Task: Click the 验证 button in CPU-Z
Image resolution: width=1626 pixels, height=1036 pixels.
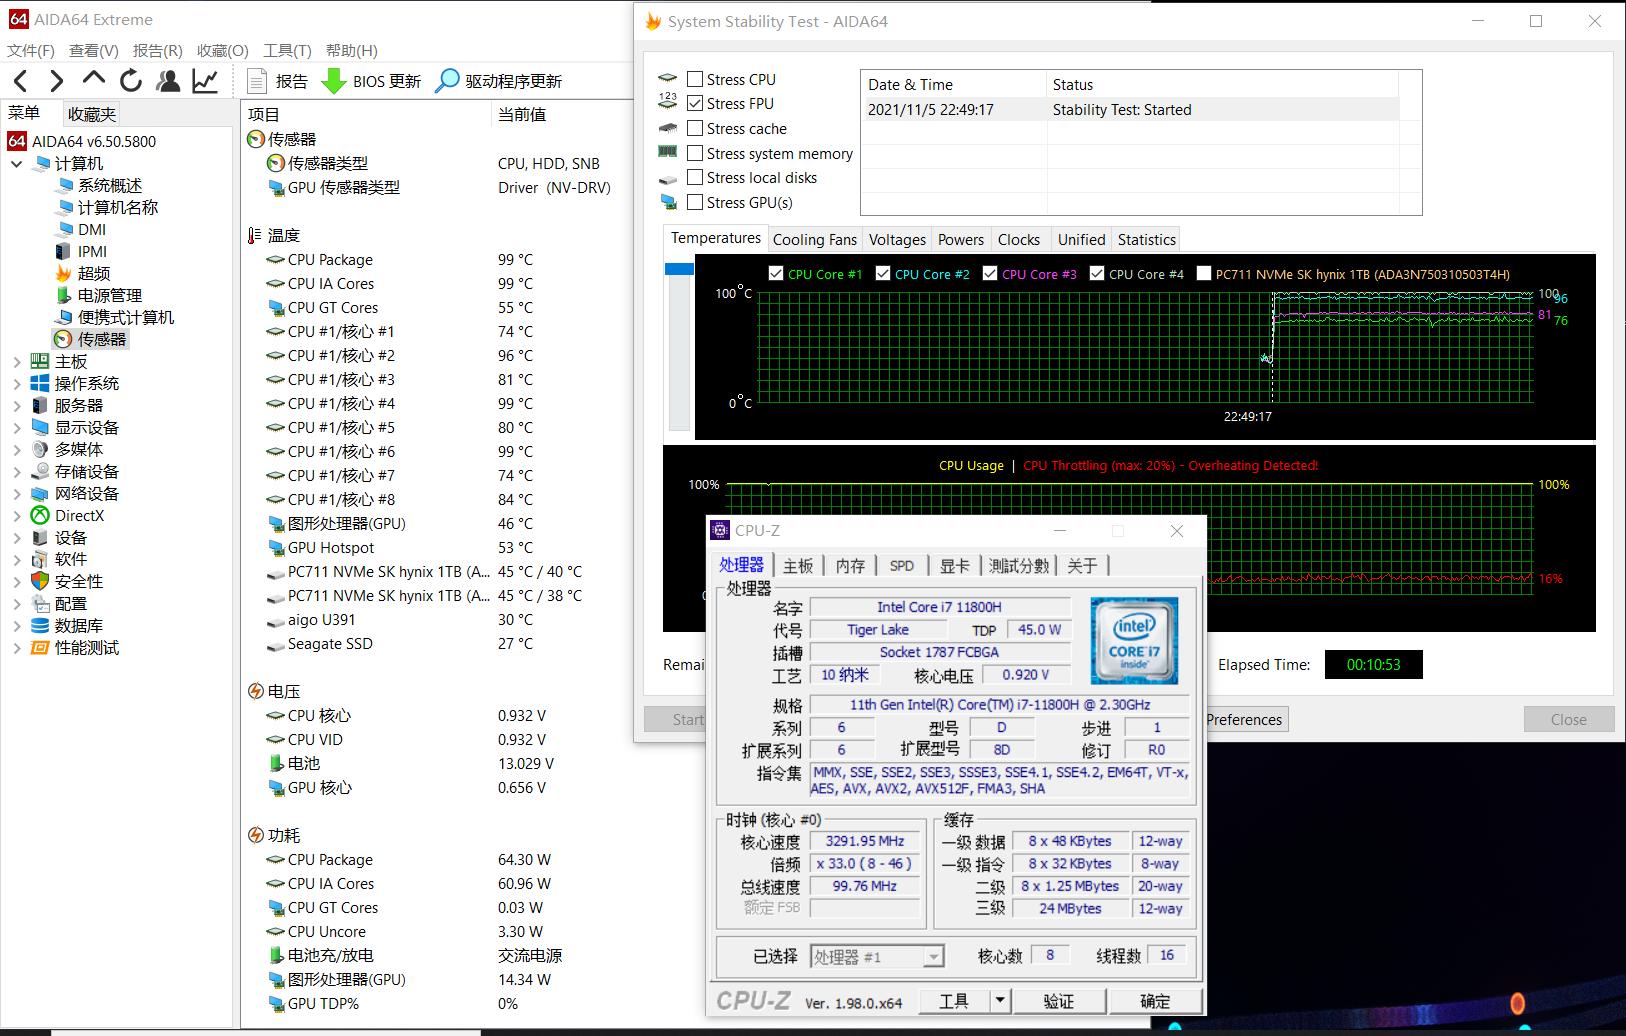Action: click(x=1059, y=1000)
